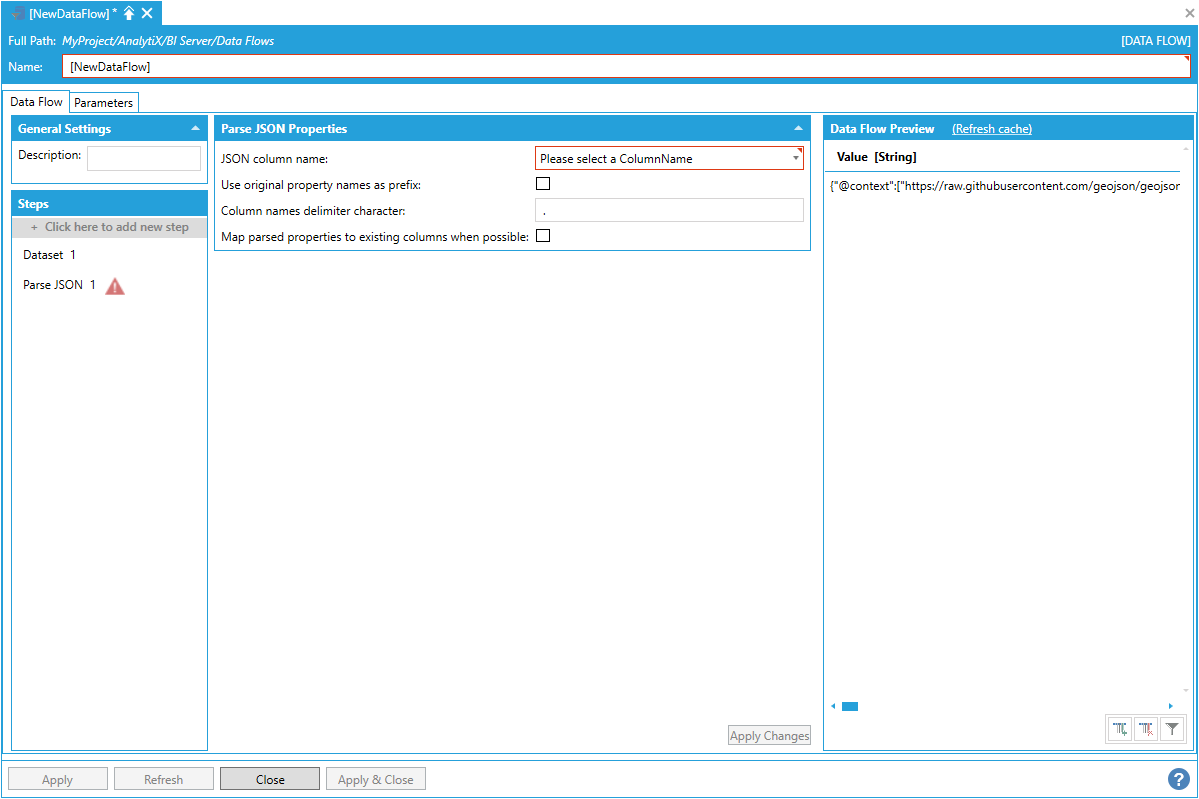Screen dimensions: 1199x799
Task: Click the Refresh cache link
Action: 991,129
